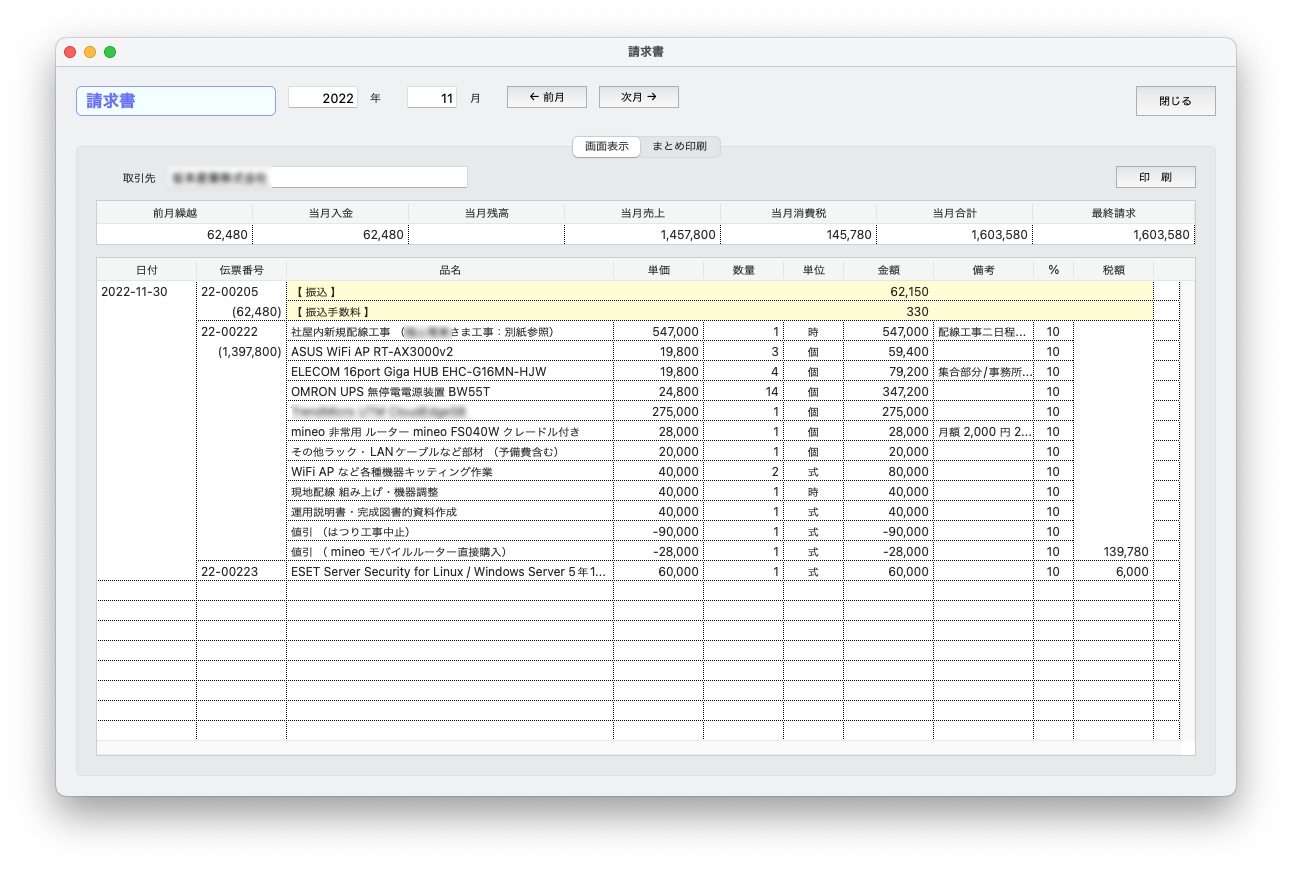Click the OMRON UPS 無停電電源装置 row
The height and width of the screenshot is (870, 1292).
(450, 391)
